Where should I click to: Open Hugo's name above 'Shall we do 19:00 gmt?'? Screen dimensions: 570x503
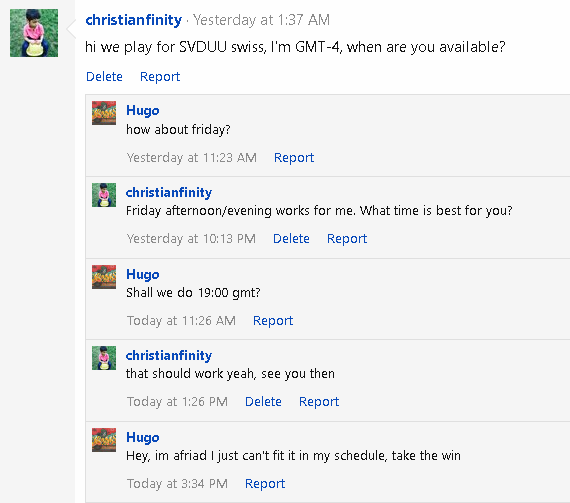(142, 274)
